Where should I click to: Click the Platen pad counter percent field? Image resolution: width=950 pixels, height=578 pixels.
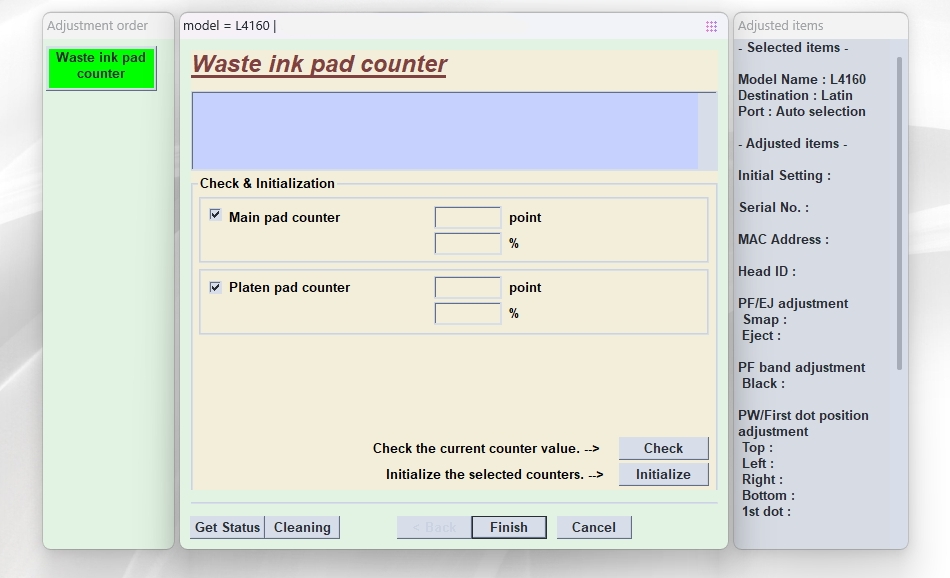tap(467, 313)
